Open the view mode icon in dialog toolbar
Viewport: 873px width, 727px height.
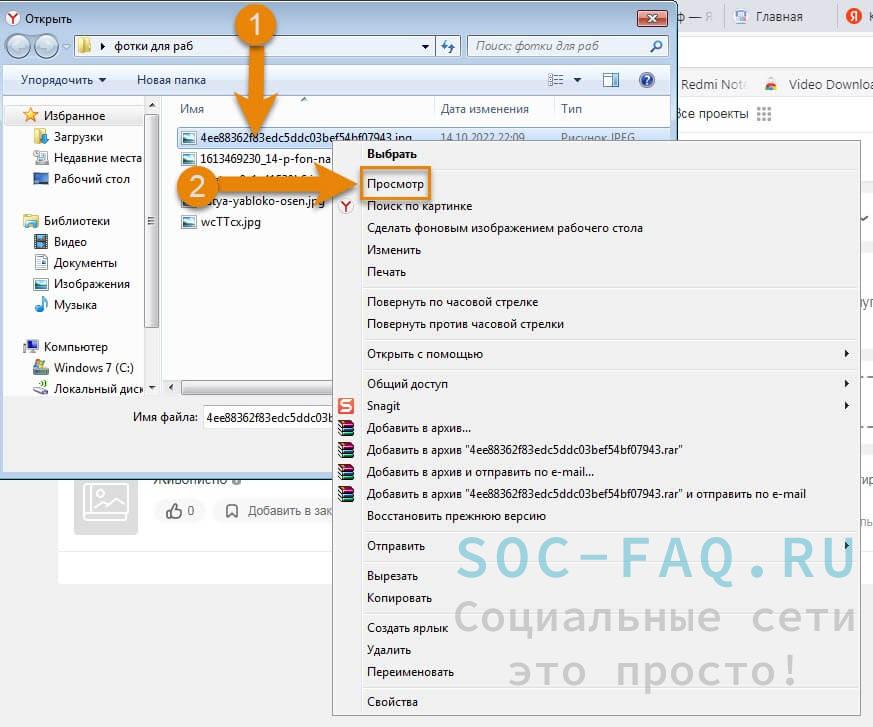click(556, 80)
